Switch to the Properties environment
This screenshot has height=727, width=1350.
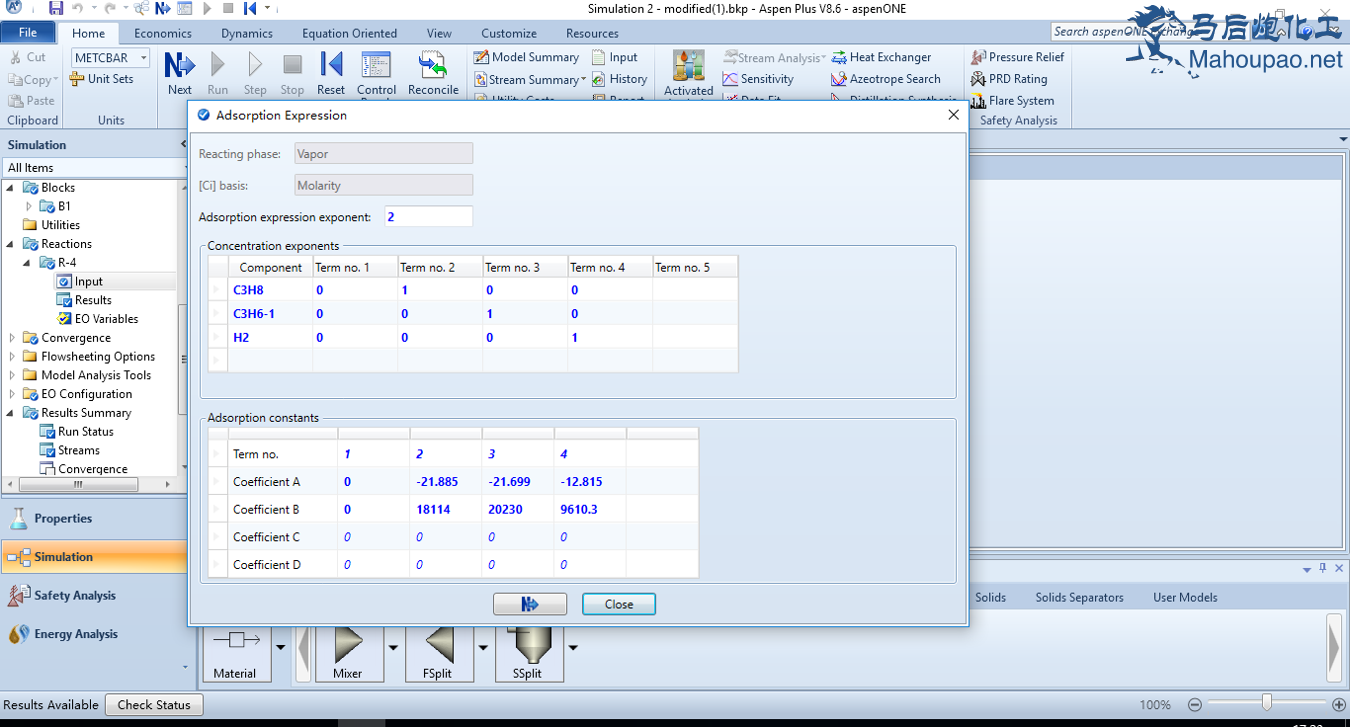(94, 518)
